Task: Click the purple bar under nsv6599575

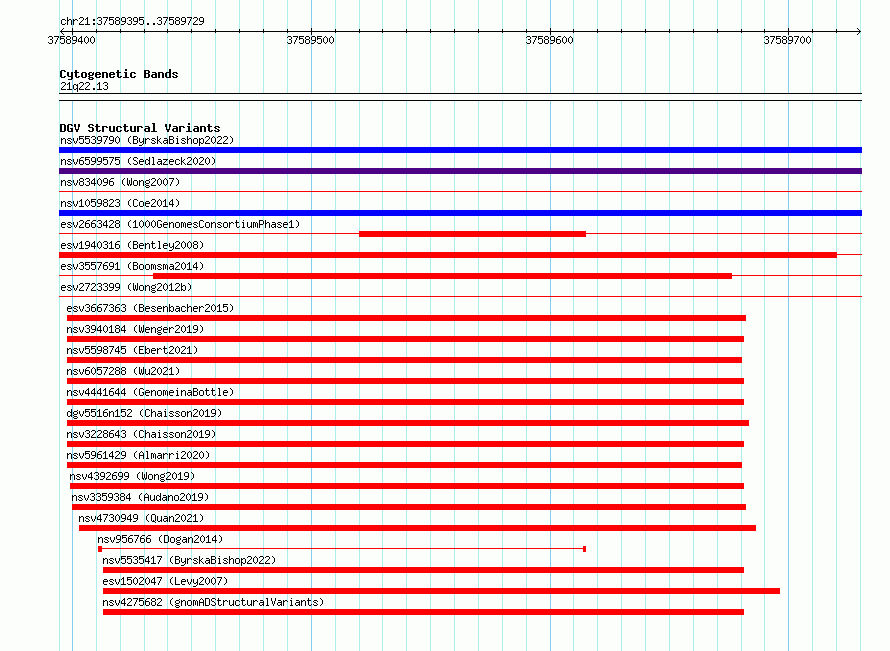Action: click(x=460, y=171)
